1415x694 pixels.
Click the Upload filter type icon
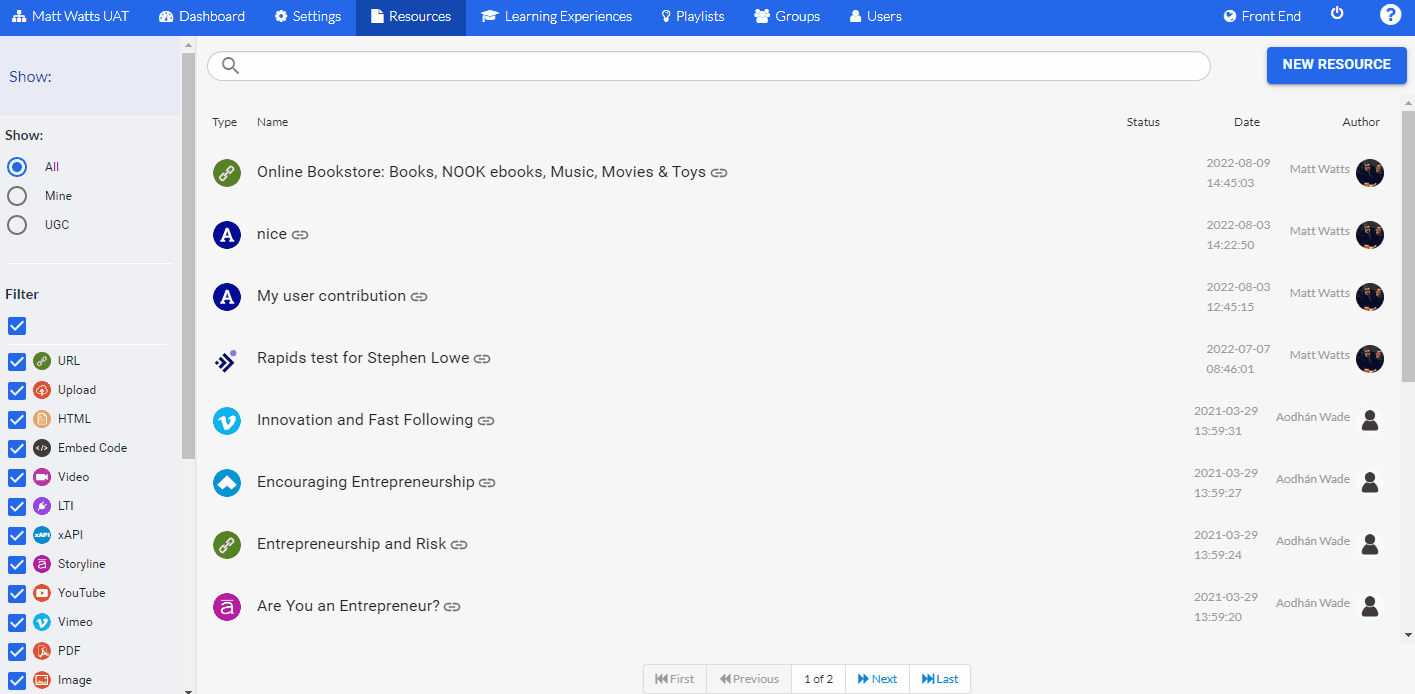(x=42, y=390)
